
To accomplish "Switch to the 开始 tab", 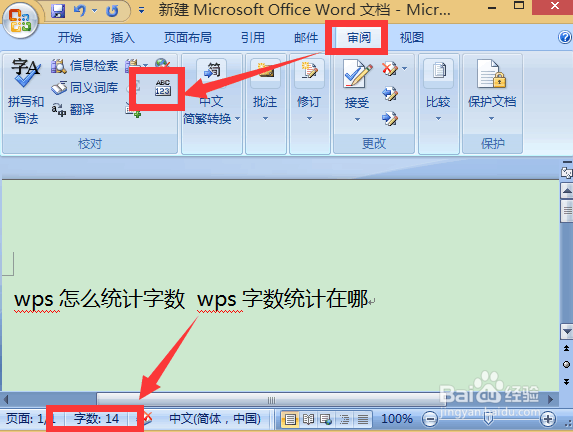I will coord(70,37).
